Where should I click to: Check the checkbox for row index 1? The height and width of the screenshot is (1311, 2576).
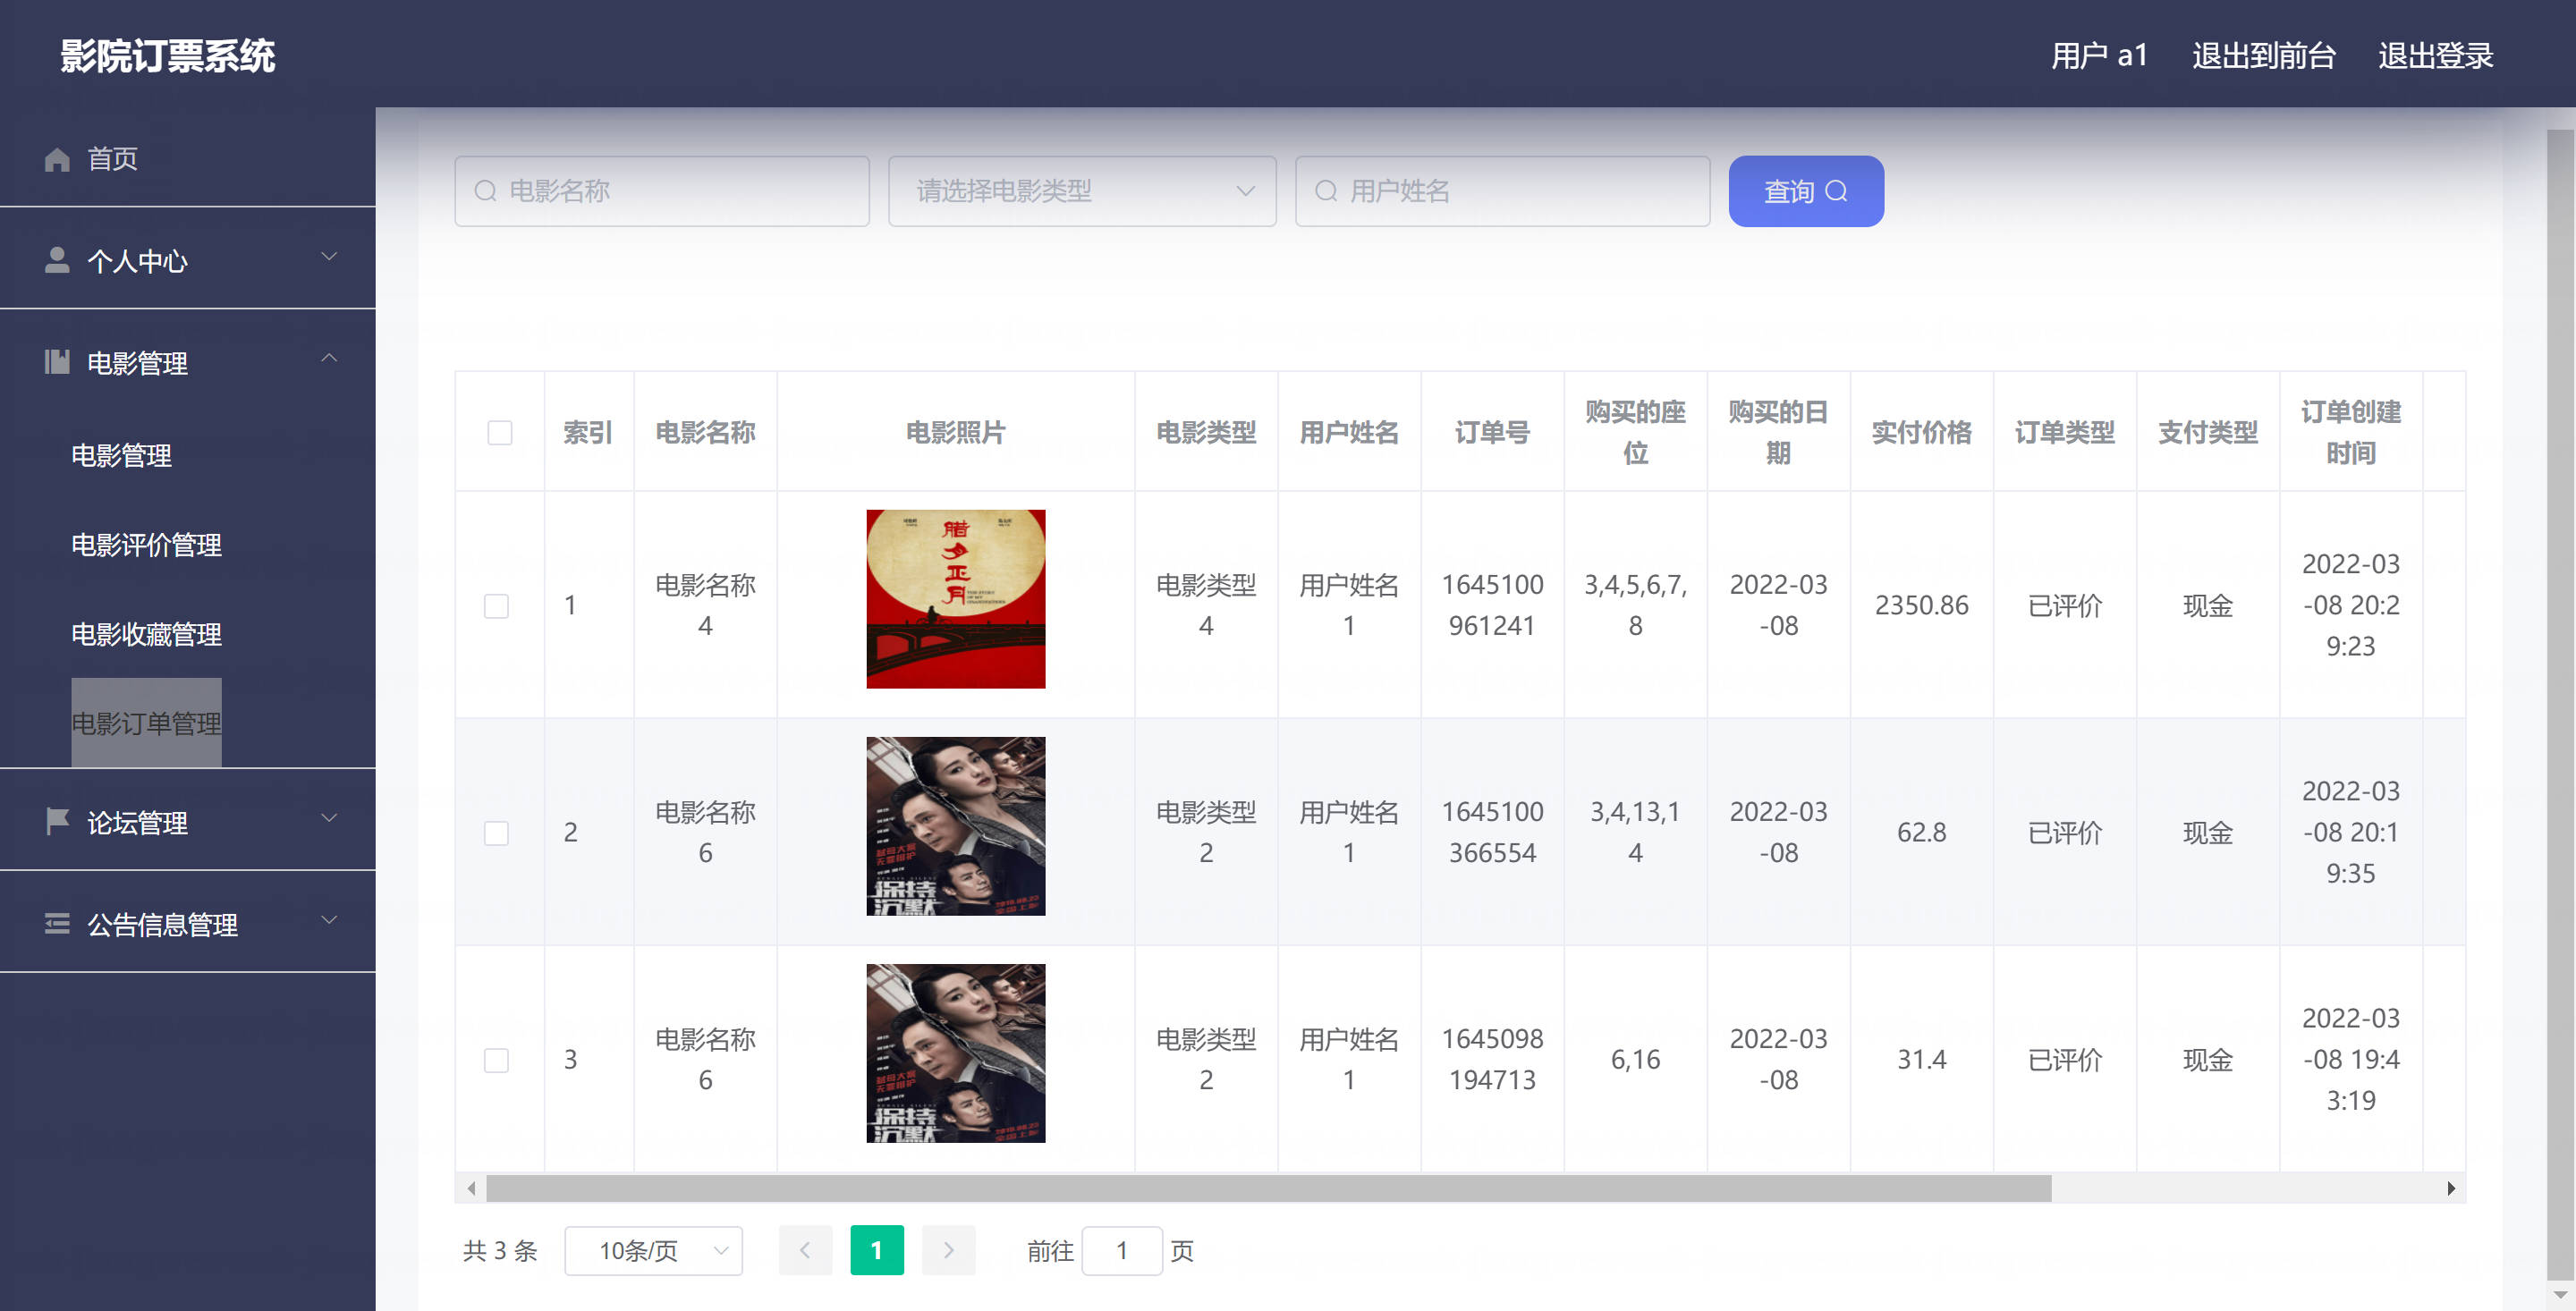click(497, 606)
